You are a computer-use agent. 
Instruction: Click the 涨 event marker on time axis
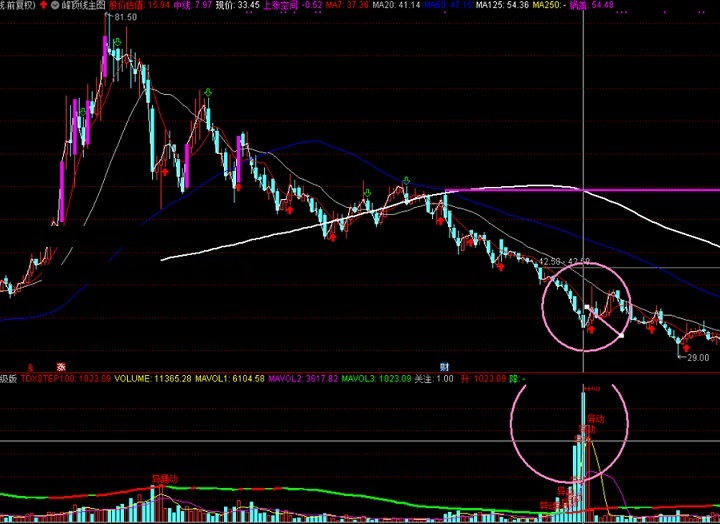[61, 367]
